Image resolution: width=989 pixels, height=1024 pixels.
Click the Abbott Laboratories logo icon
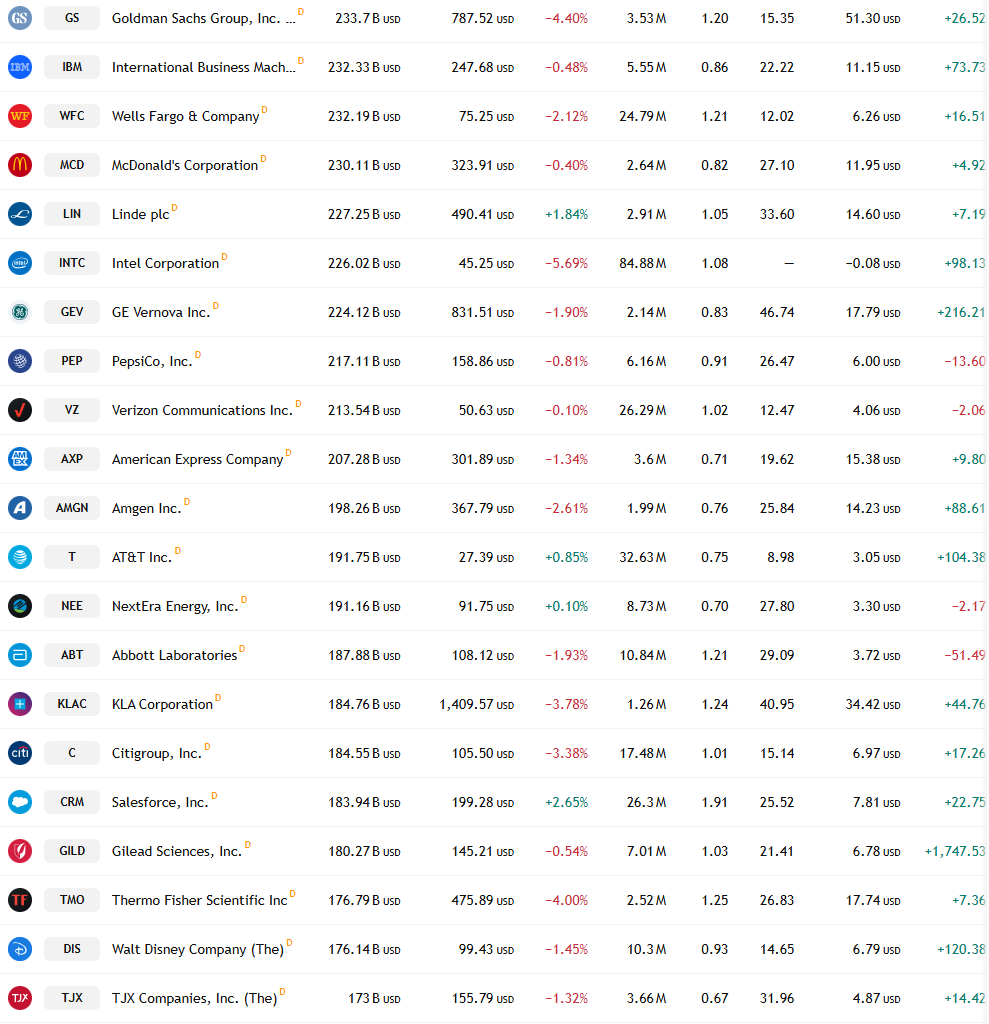[x=20, y=655]
